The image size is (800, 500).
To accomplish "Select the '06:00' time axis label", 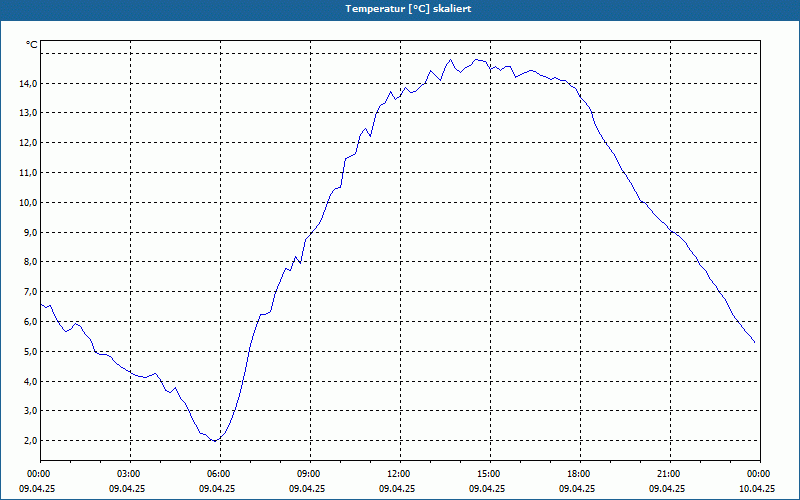I will pyautogui.click(x=218, y=474).
